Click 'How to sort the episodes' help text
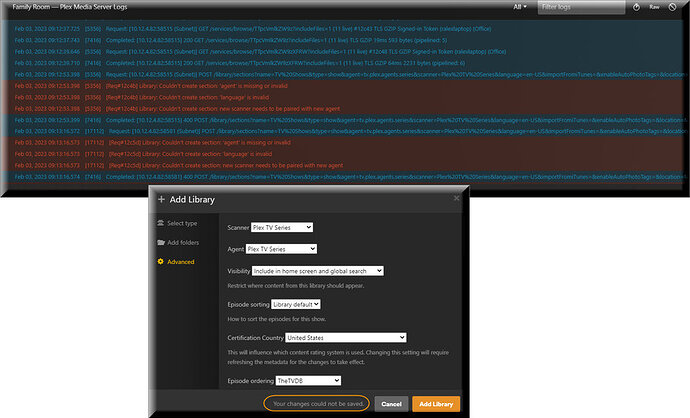 277,319
